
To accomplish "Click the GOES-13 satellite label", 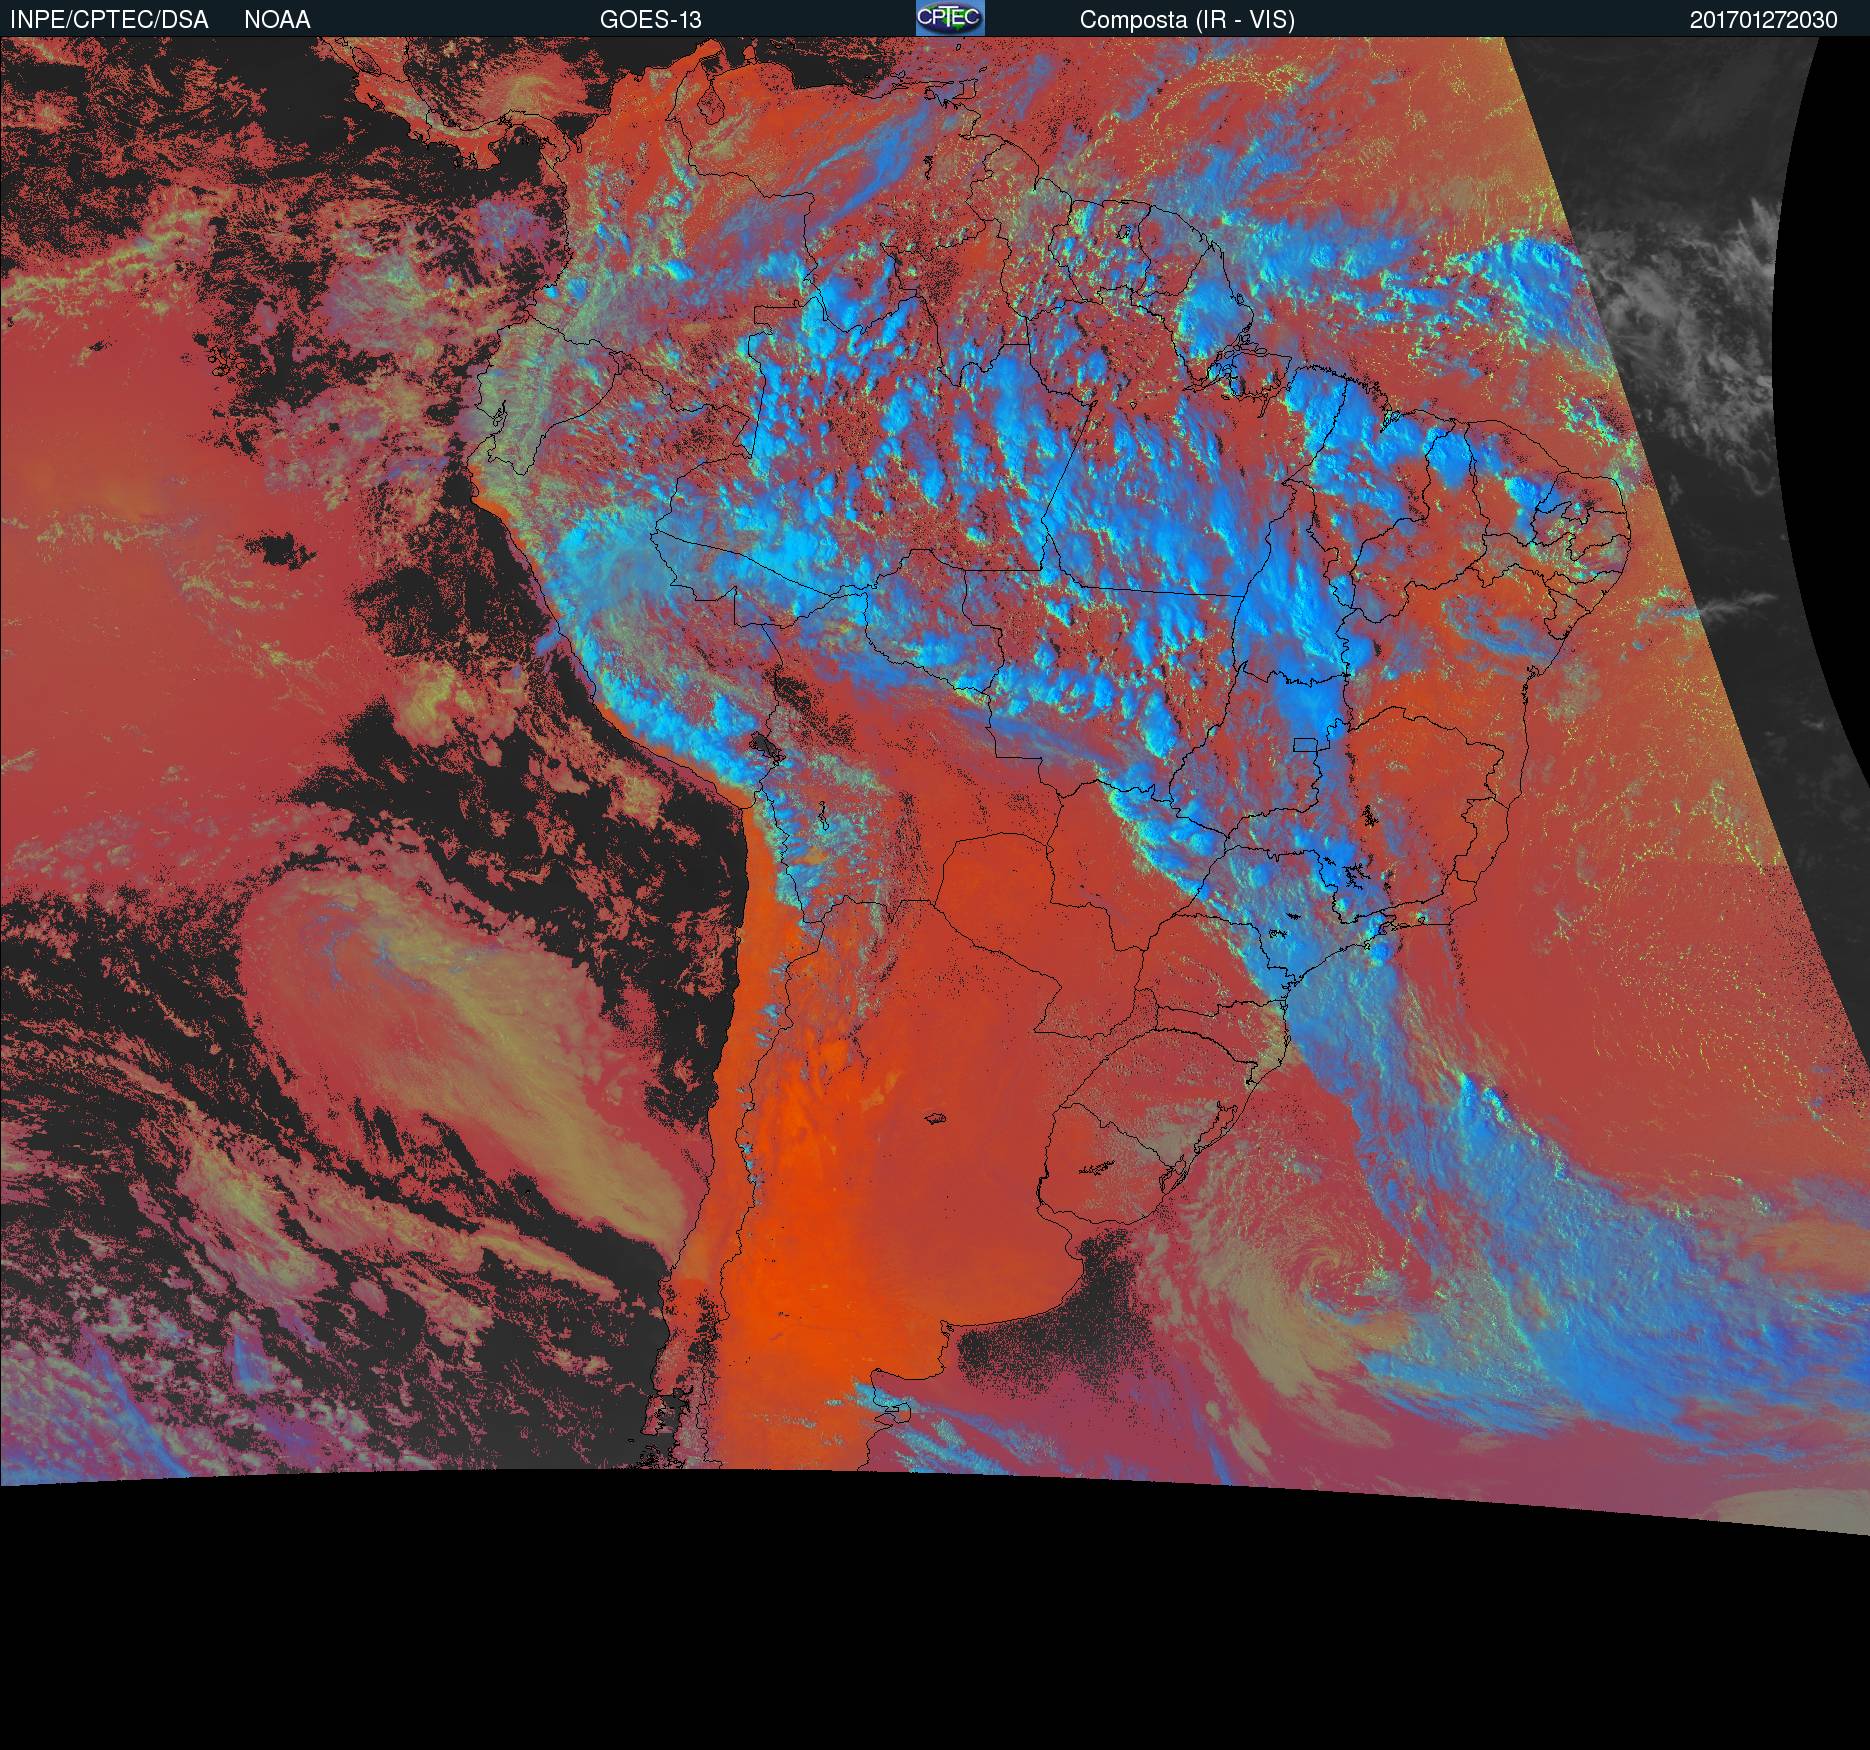I will [x=650, y=20].
